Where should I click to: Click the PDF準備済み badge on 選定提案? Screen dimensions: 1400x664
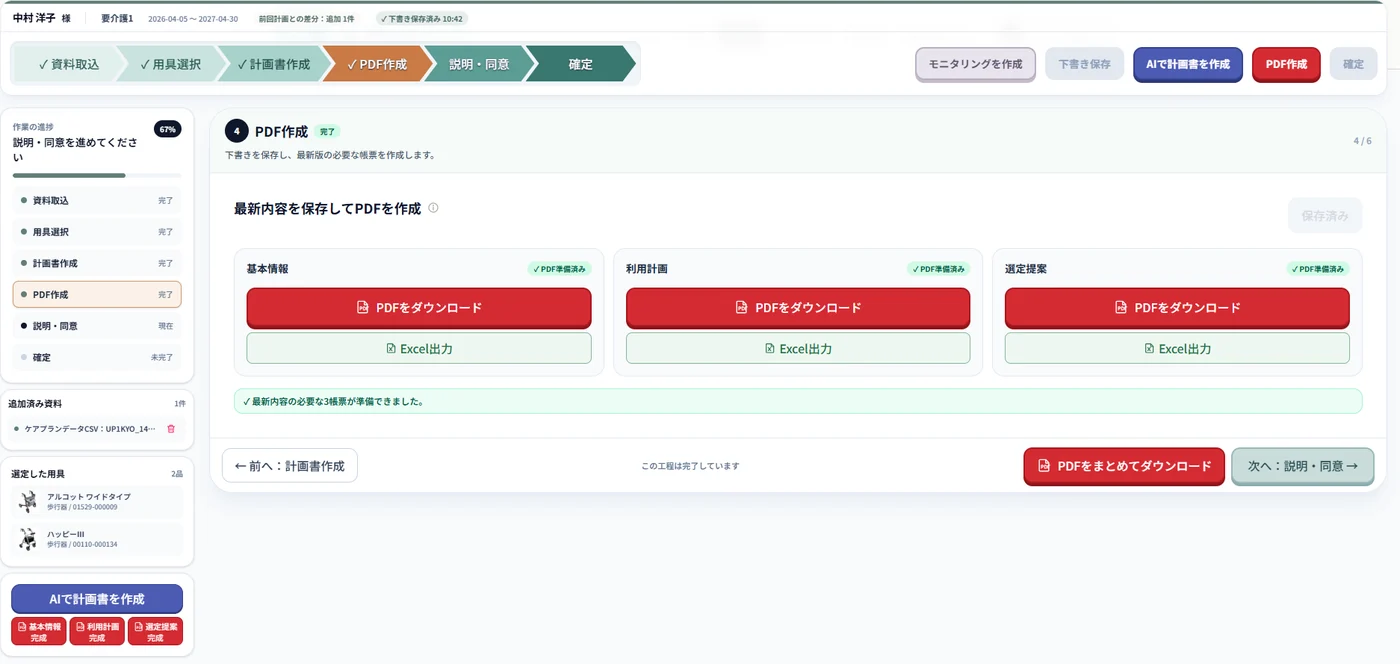click(1318, 269)
